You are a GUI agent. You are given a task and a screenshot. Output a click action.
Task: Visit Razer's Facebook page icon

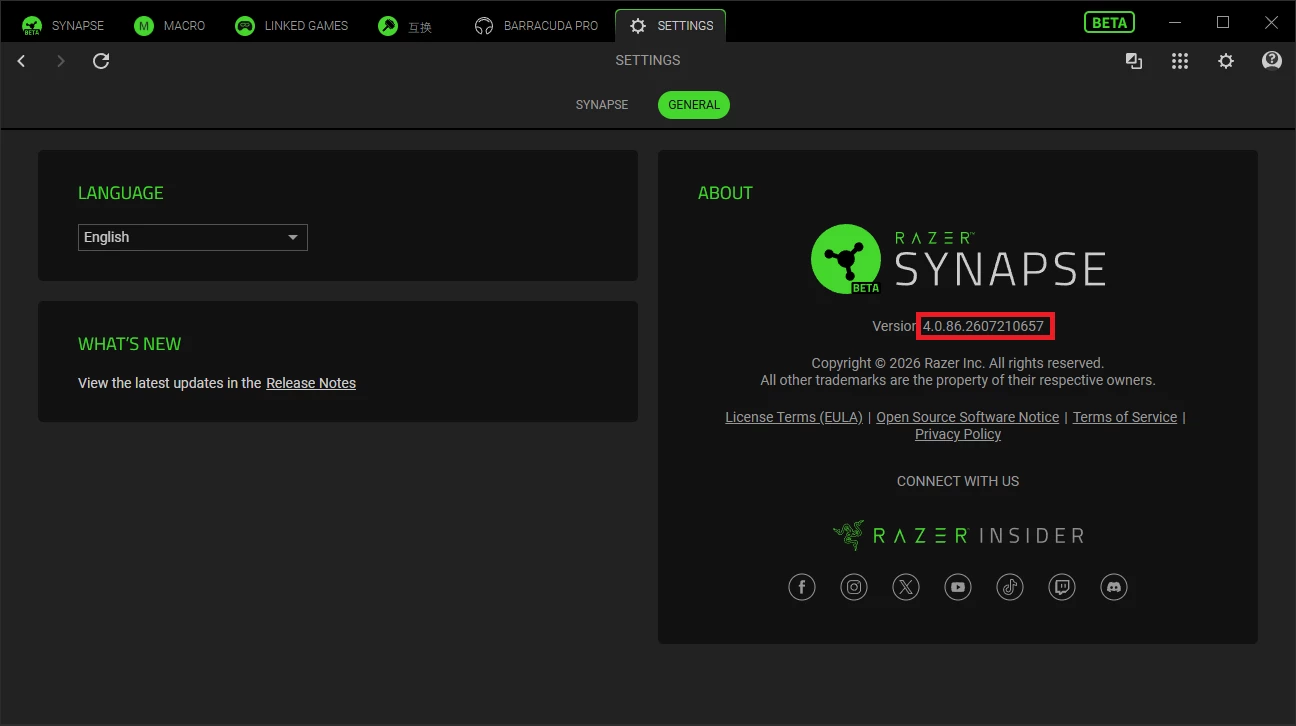[x=802, y=587]
